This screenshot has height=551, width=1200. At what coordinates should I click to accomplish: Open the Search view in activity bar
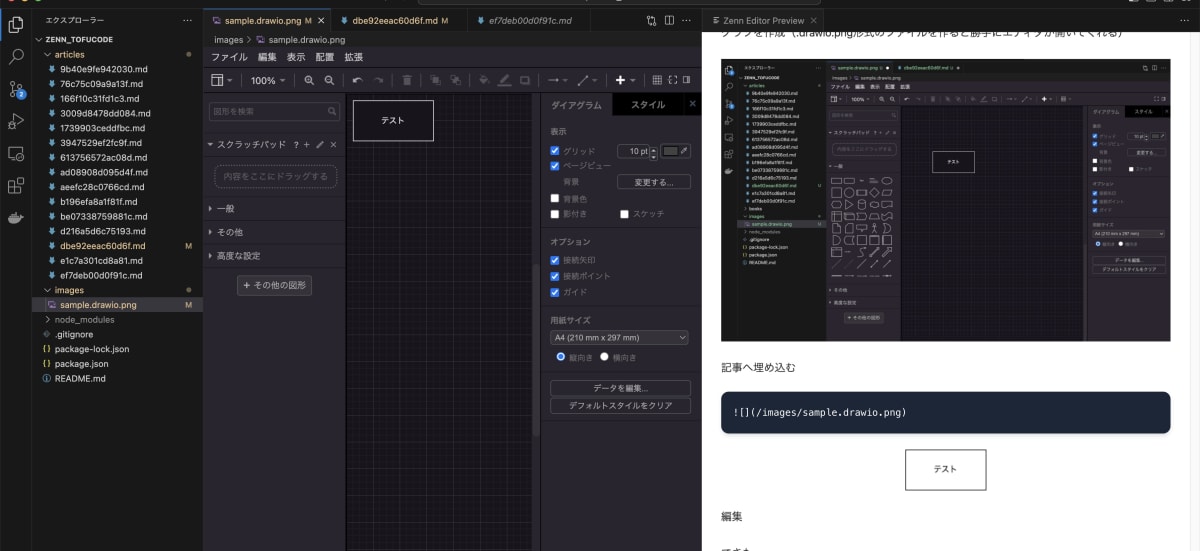point(15,56)
